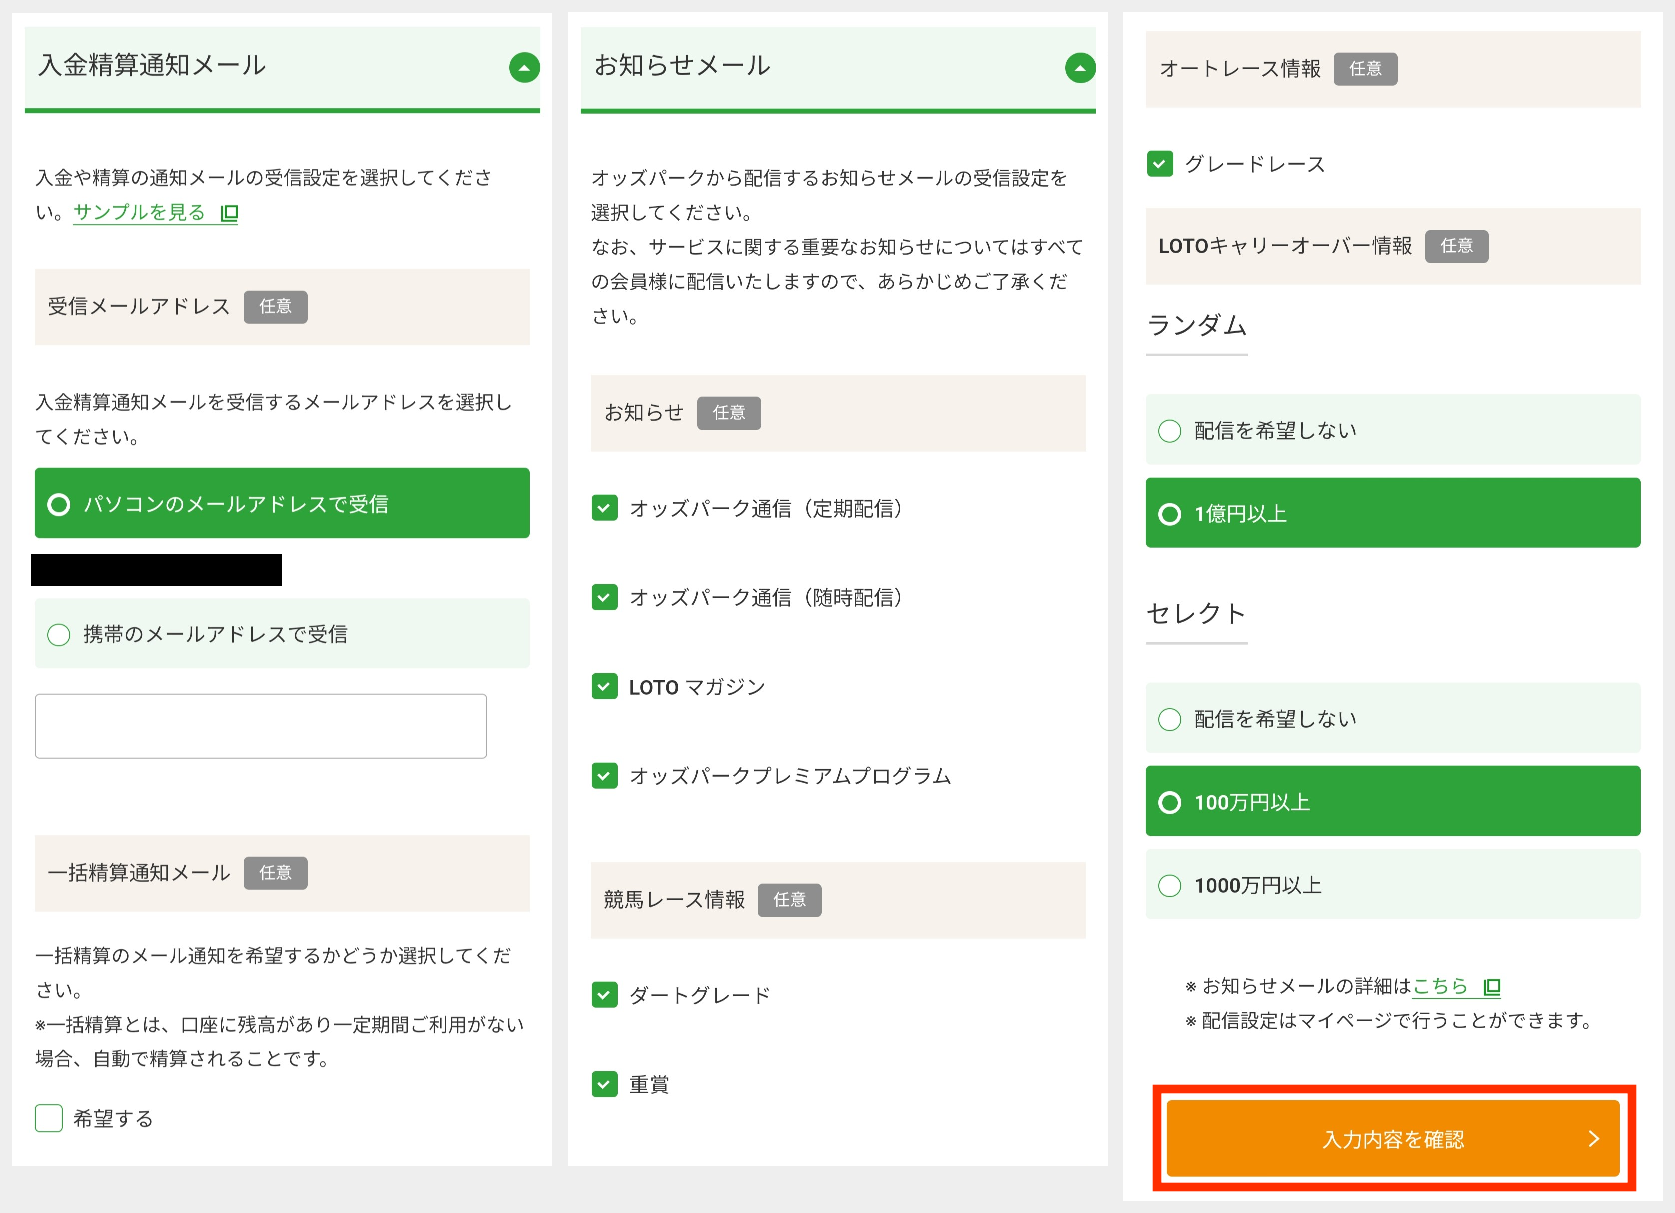
Task: Uncheck LOTO マガジン checkbox
Action: 604,686
